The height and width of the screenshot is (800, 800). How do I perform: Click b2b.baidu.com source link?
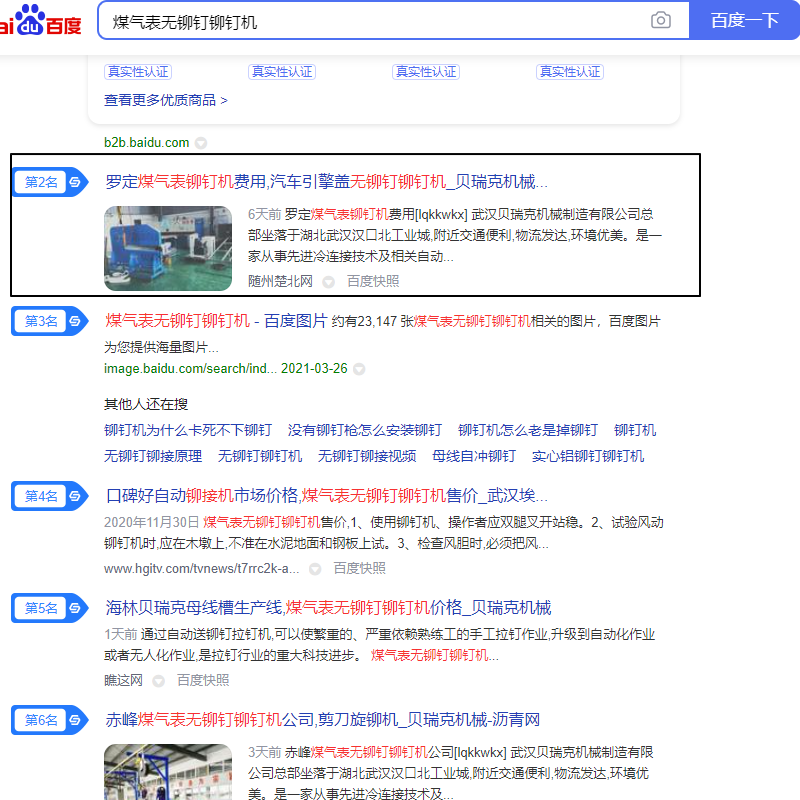146,142
